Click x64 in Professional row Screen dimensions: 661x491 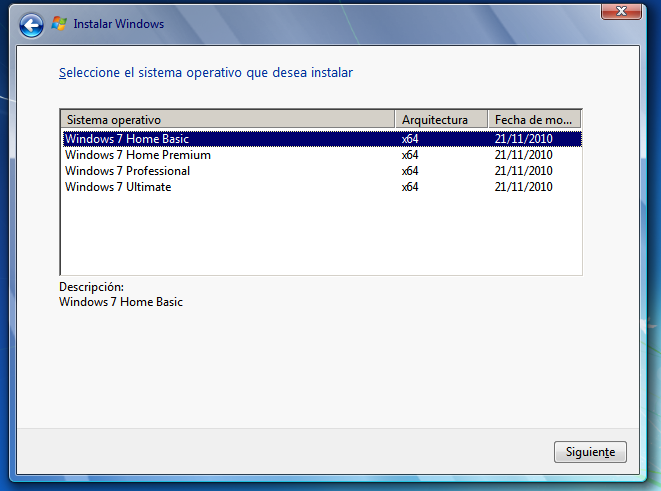[x=410, y=171]
